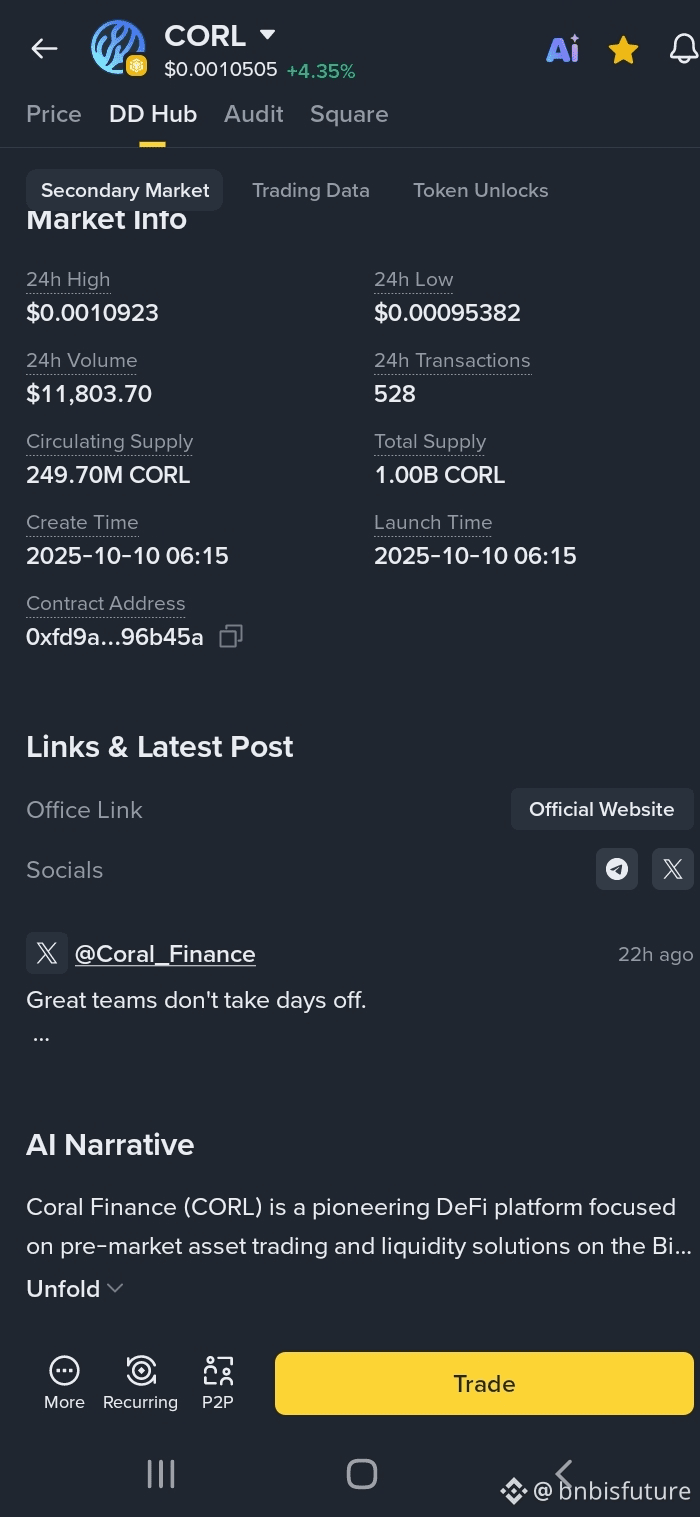Screen dimensions: 700x1517
Task: Open Telegram social icon
Action: [617, 869]
